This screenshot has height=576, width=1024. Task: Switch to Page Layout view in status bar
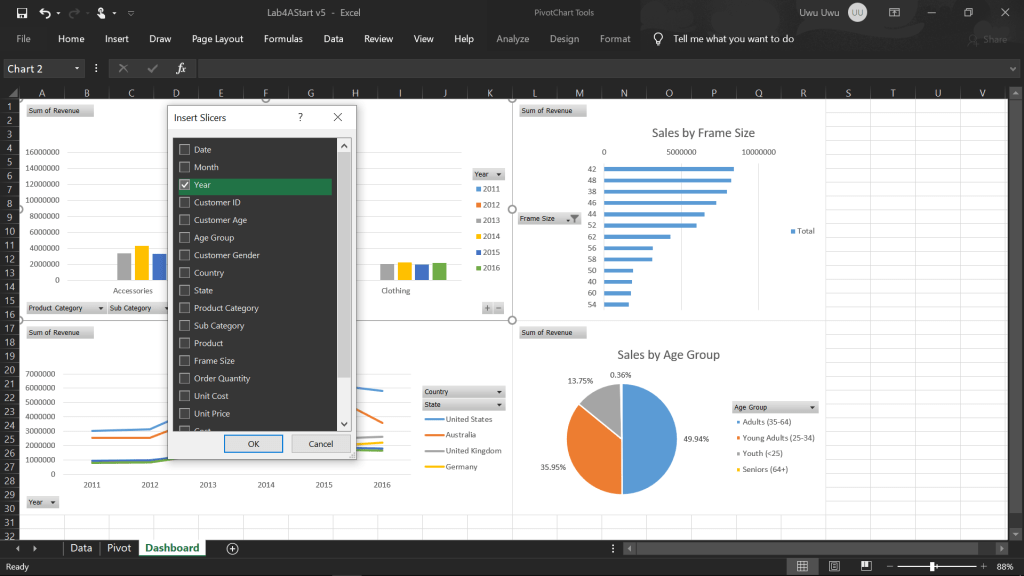[x=833, y=566]
